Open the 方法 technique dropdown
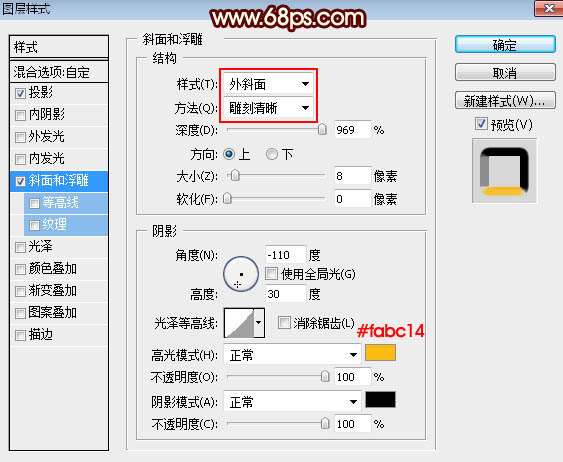This screenshot has height=462, width=563. point(269,108)
